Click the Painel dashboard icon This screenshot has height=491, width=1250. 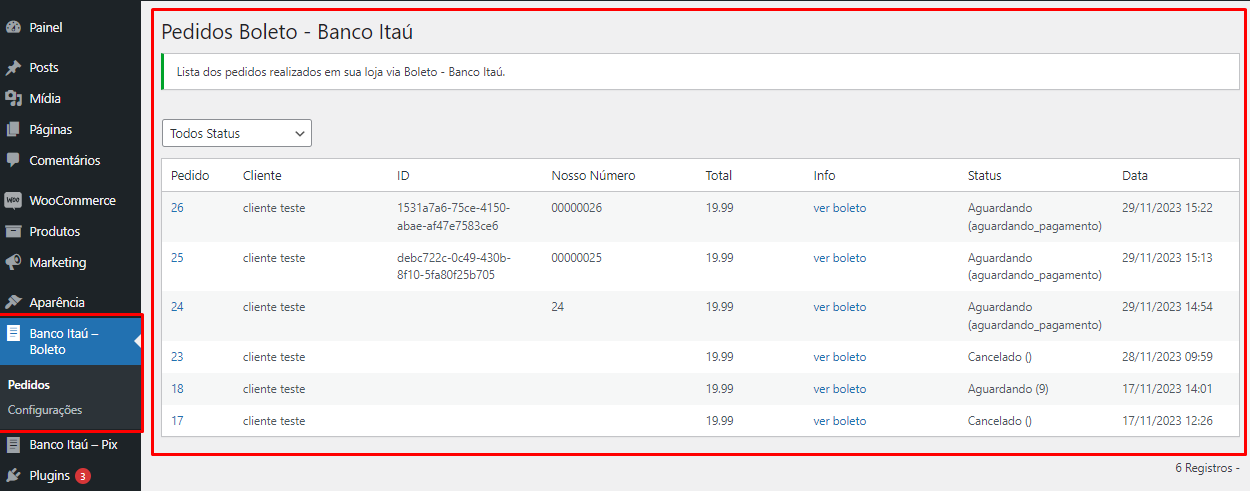click(x=14, y=28)
